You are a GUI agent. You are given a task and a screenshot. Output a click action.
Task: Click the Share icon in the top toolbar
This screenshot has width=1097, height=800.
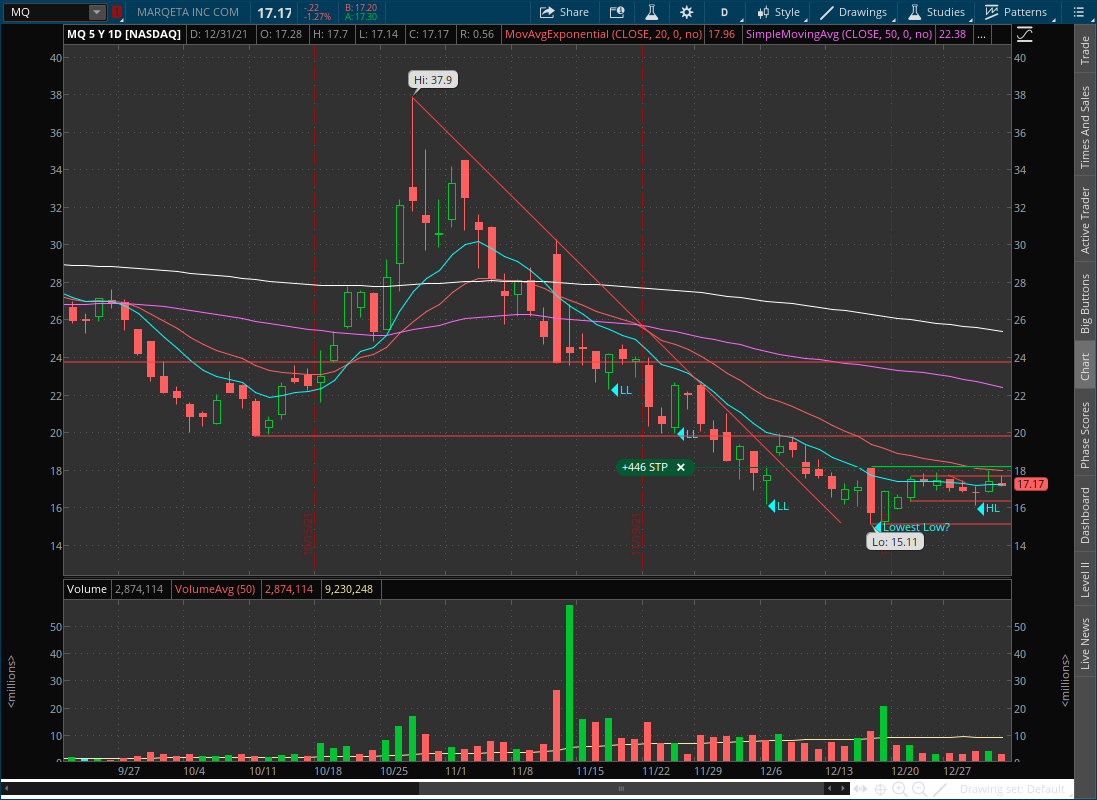[564, 12]
